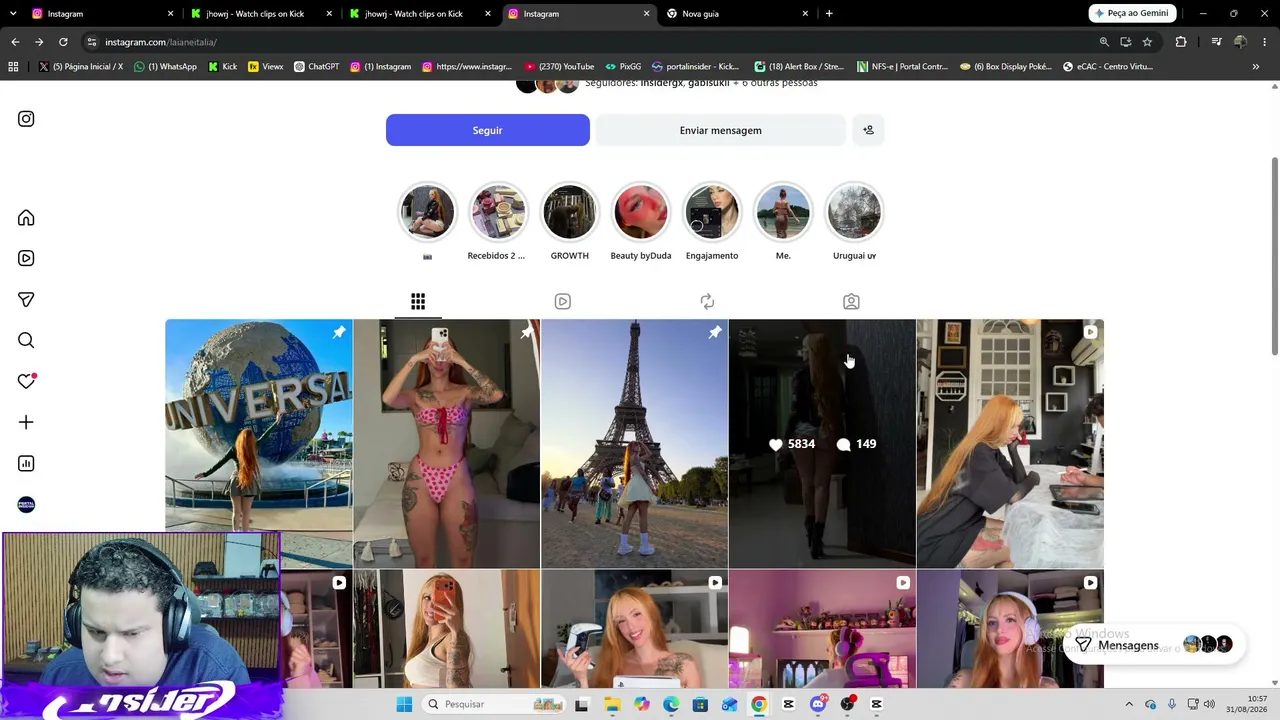
Task: Open the YouTube bookmark
Action: click(559, 67)
